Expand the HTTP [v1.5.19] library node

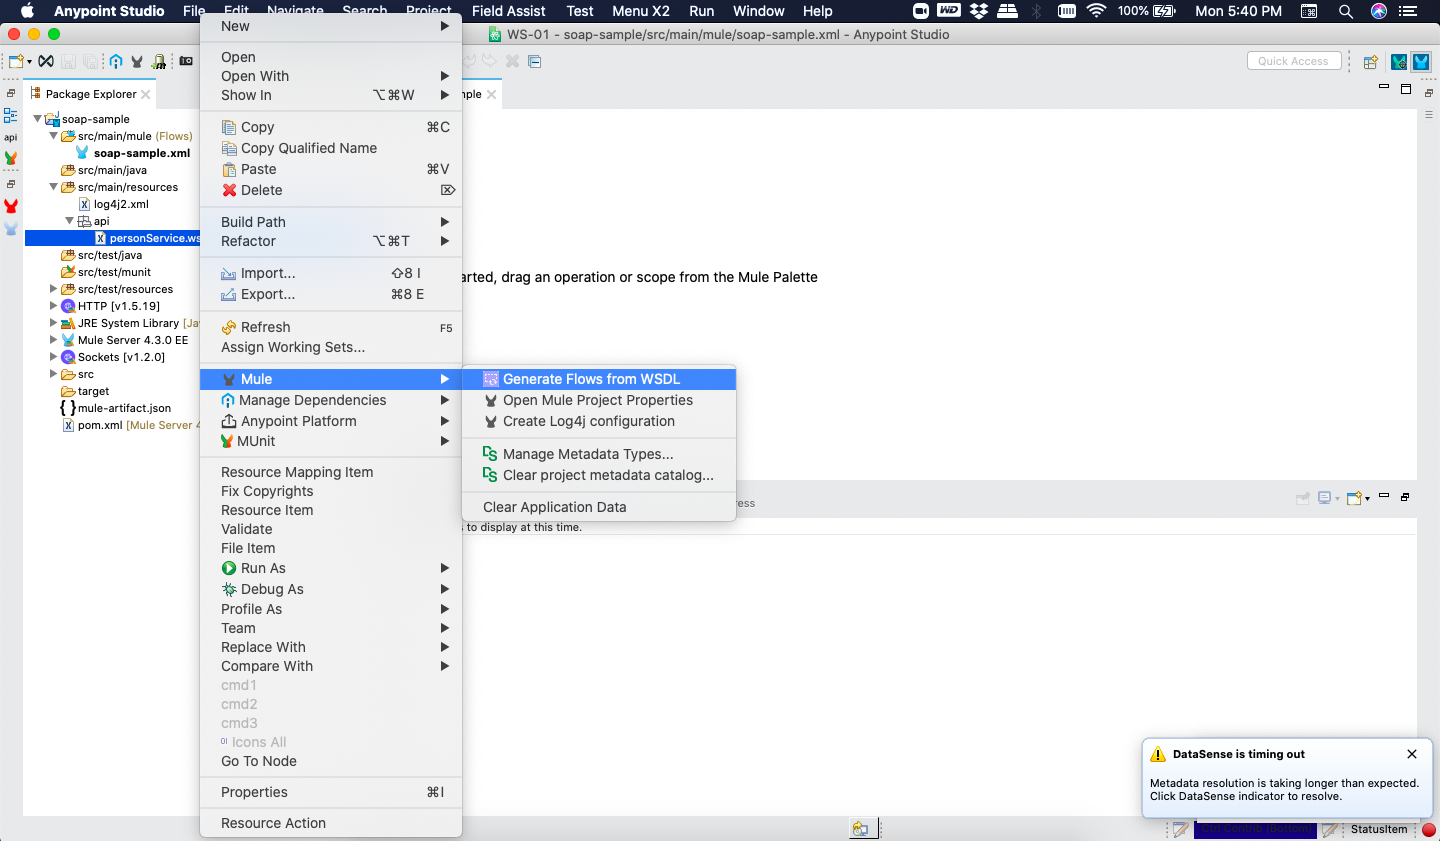click(54, 306)
